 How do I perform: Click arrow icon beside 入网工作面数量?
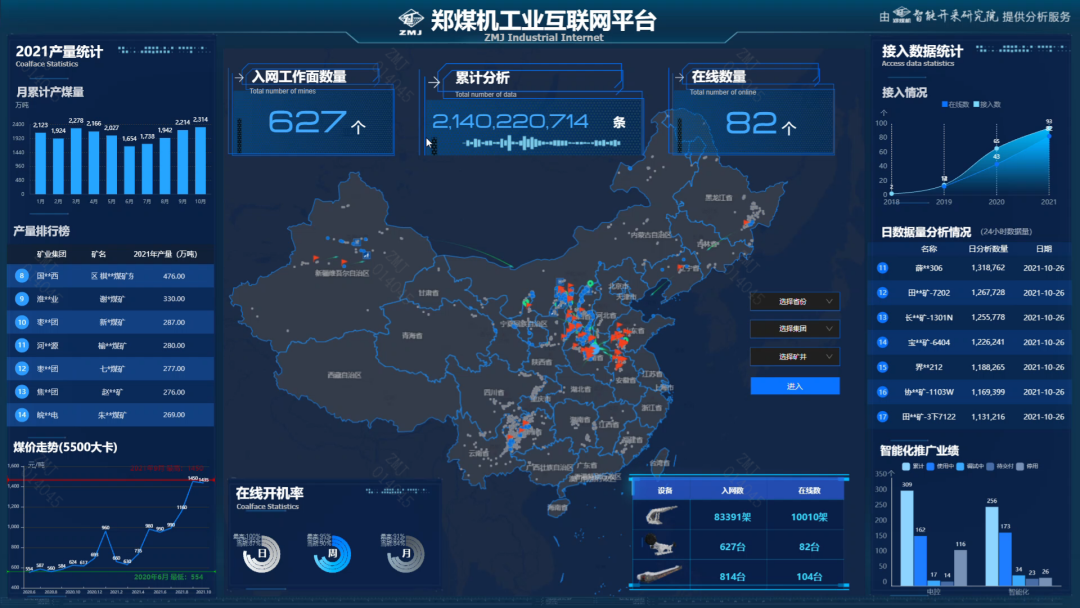click(x=239, y=78)
